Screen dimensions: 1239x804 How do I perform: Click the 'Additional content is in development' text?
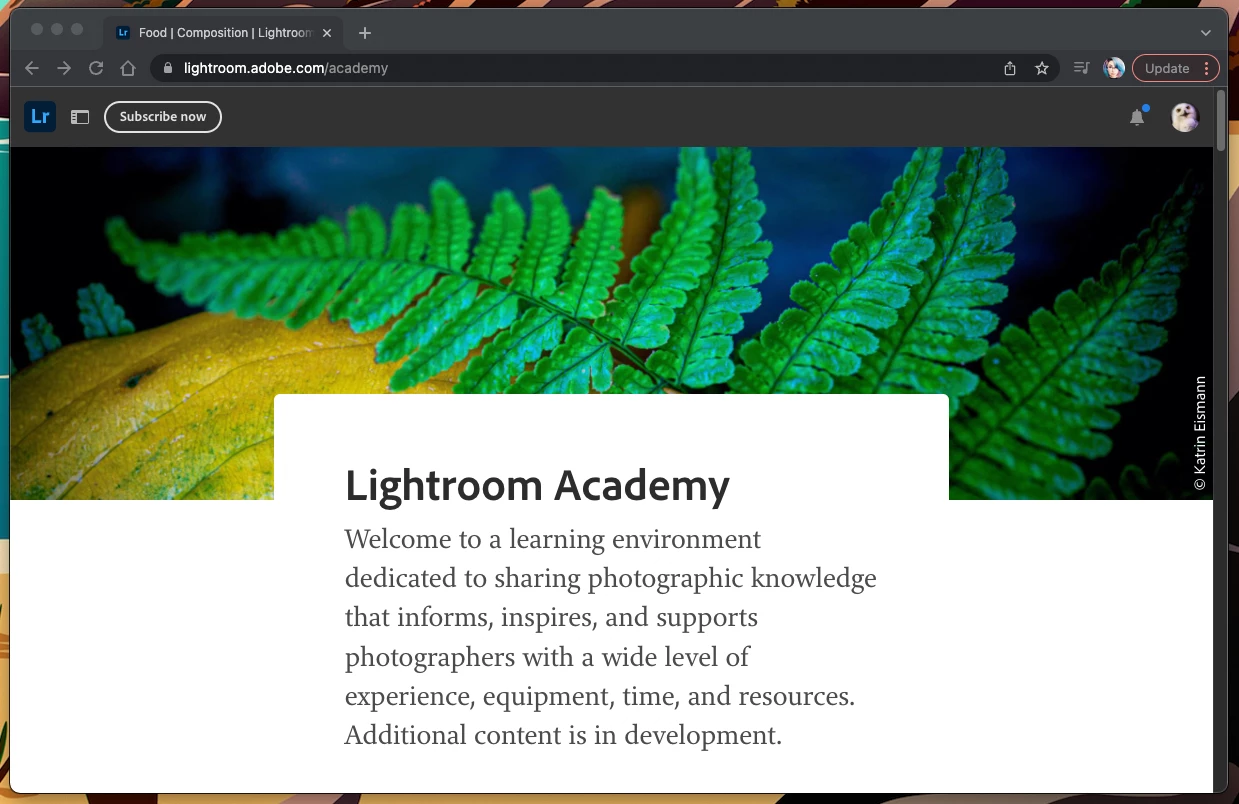click(x=563, y=735)
